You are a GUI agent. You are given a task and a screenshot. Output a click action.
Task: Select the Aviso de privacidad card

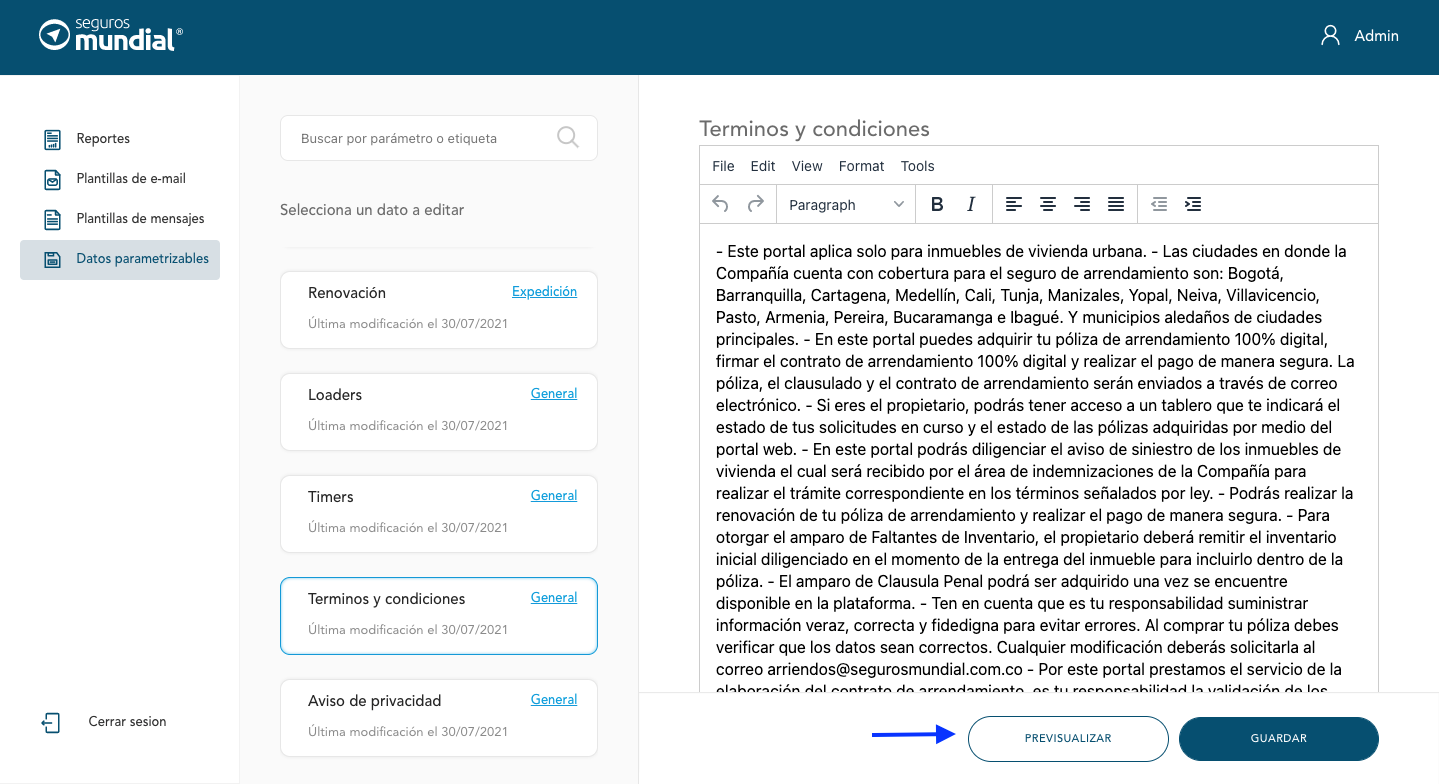[439, 718]
